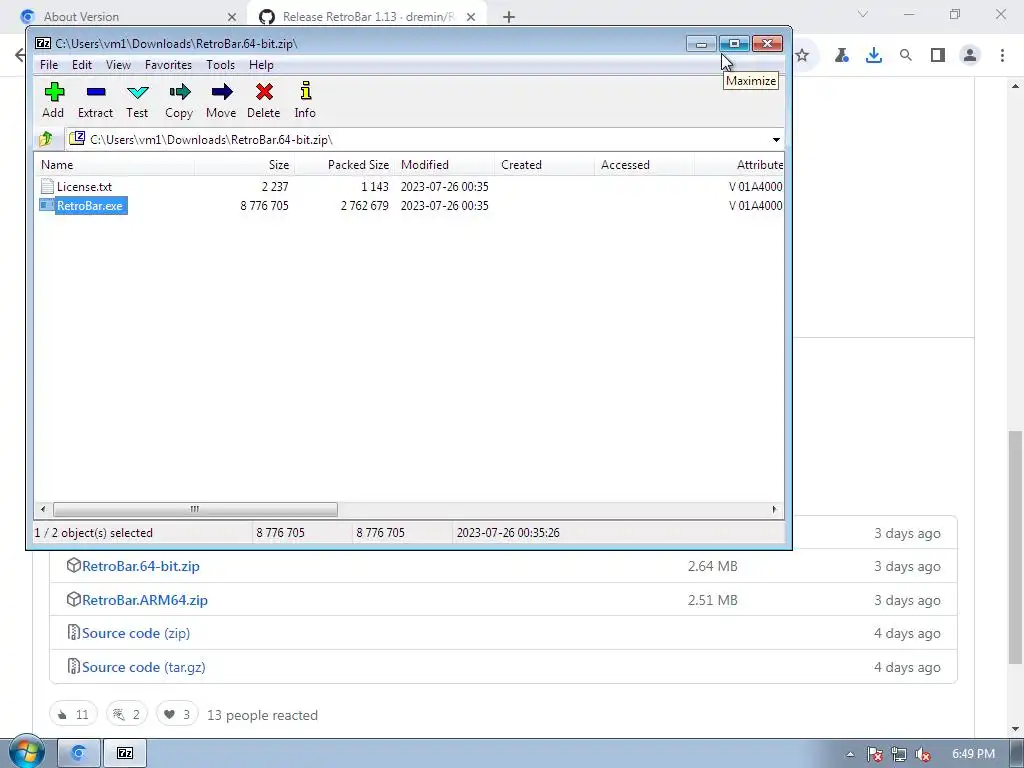Click the browser tab search chevron
1024x768 pixels.
[x=863, y=14]
